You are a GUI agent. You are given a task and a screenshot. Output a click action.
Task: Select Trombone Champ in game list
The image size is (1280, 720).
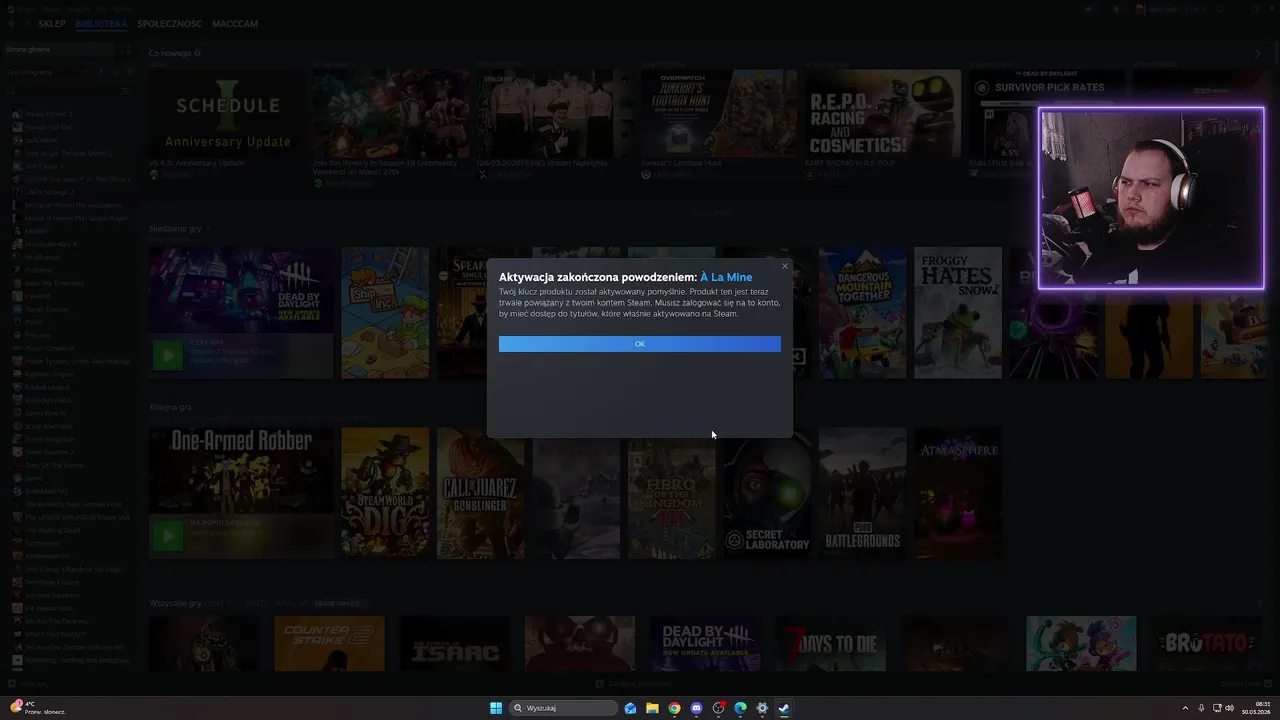pos(52,582)
